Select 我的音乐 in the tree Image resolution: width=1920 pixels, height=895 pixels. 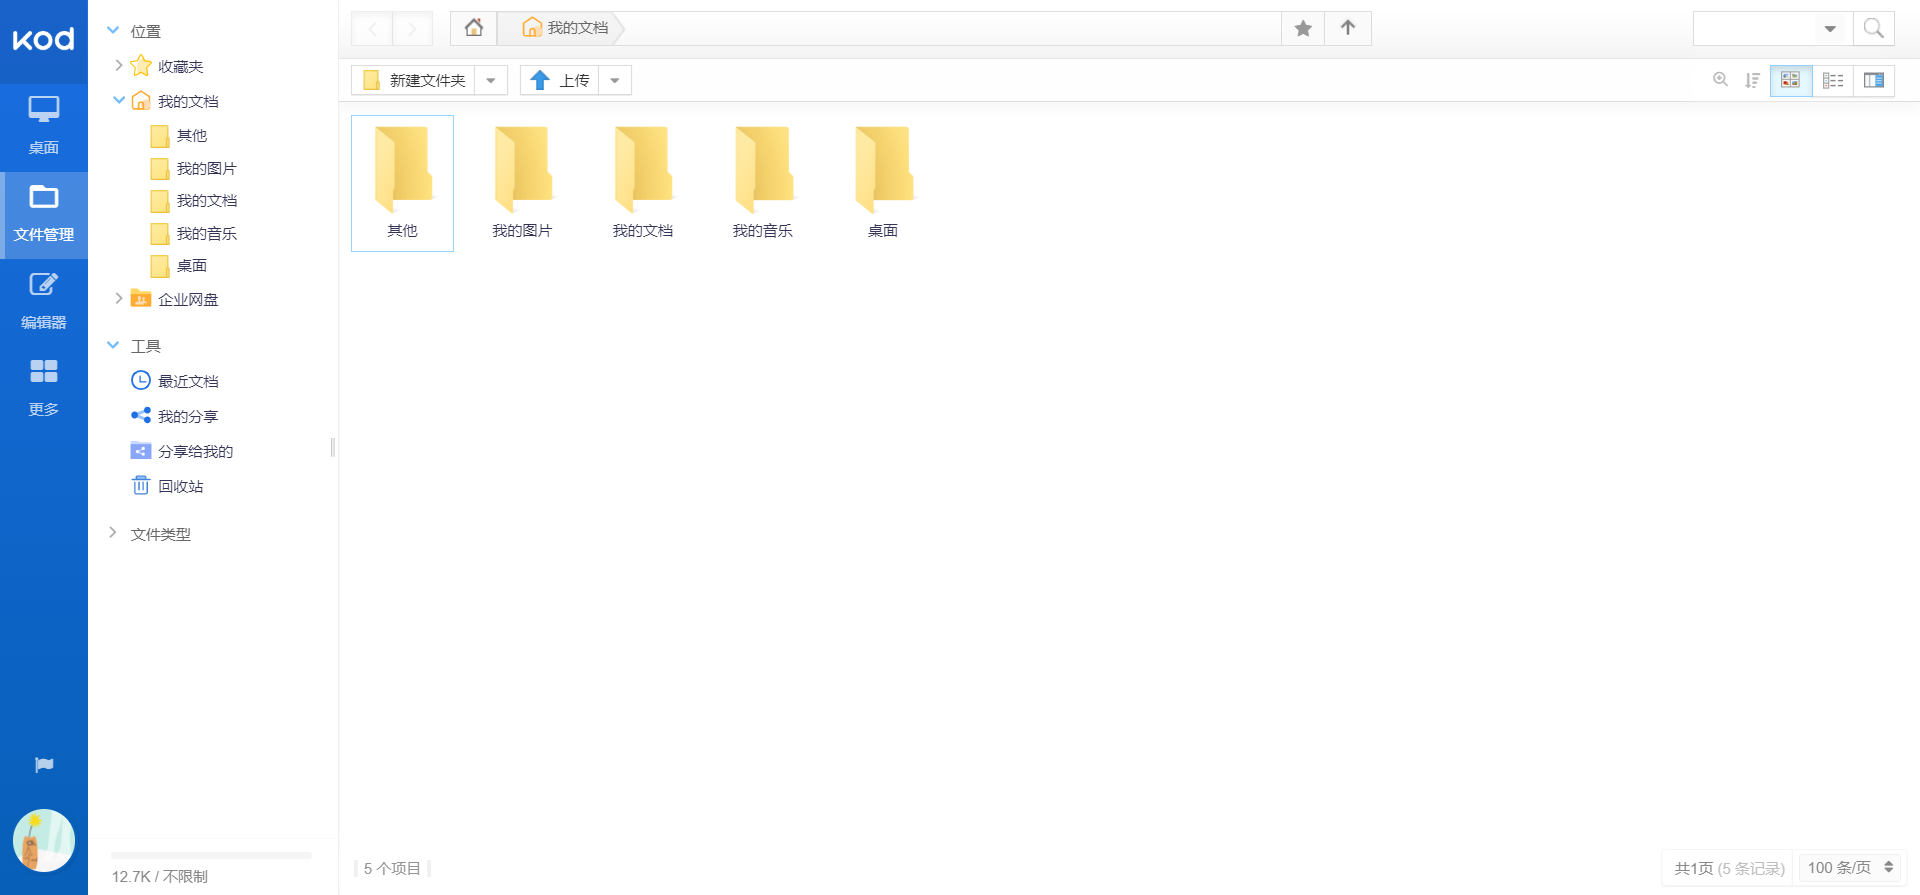207,234
